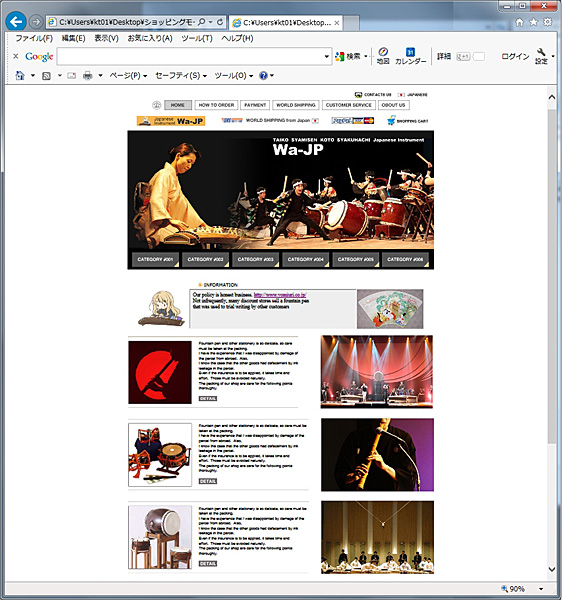562x600 pixels.
Task: Click the Help question mark icon
Action: pos(263,76)
